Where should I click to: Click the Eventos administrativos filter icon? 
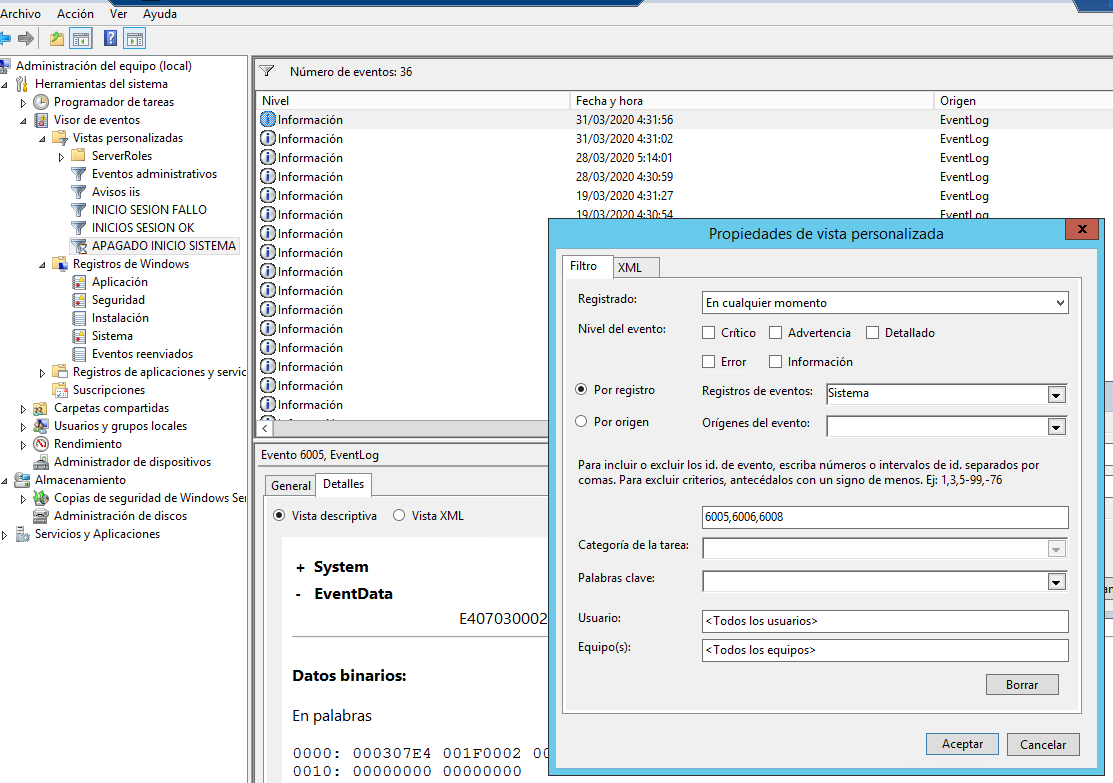pyautogui.click(x=79, y=174)
